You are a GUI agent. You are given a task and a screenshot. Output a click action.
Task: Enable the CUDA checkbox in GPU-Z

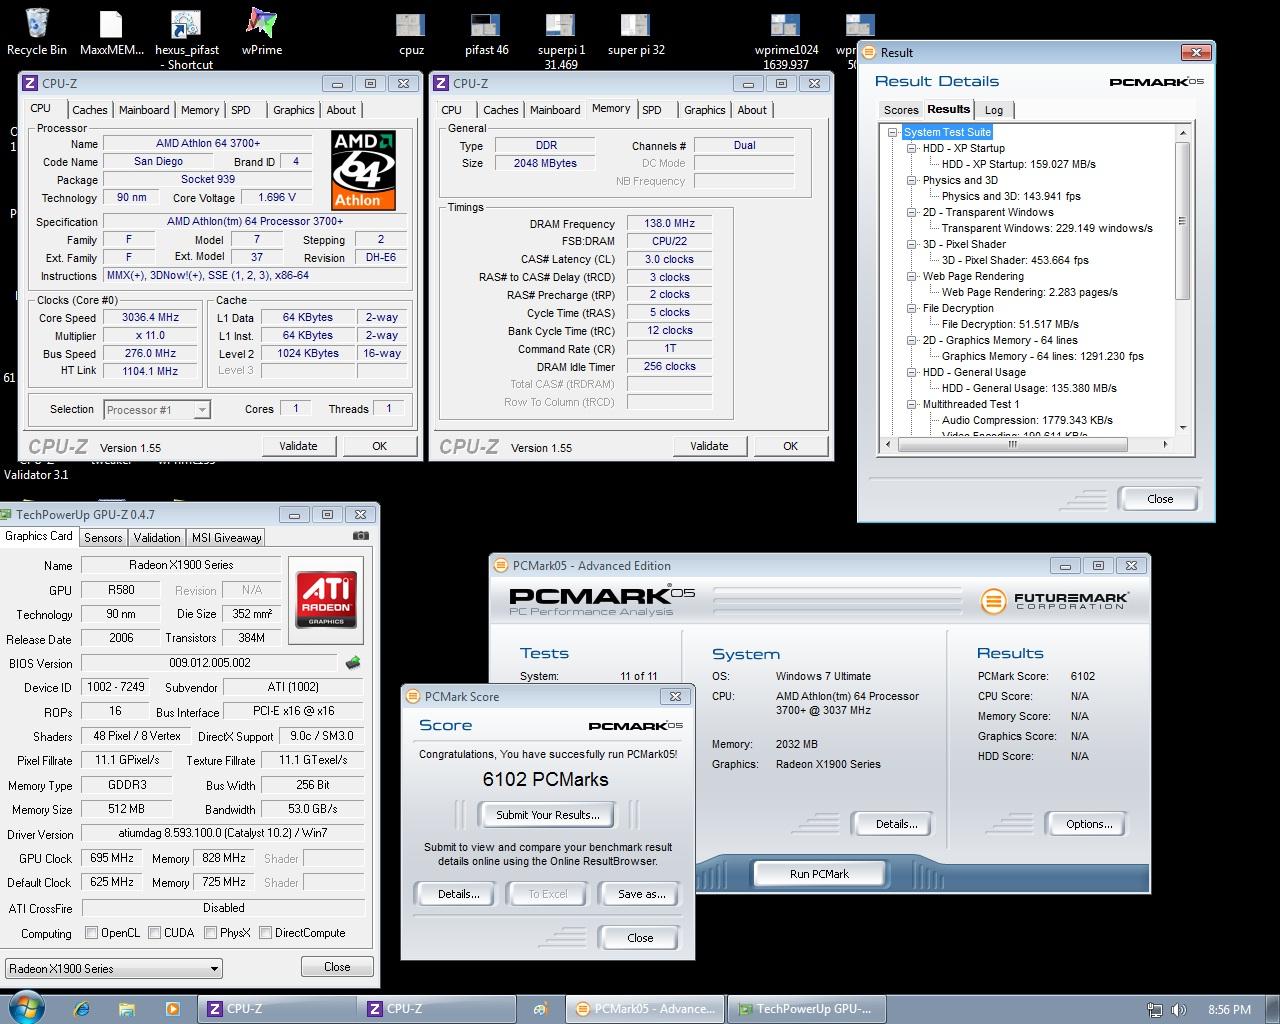pyautogui.click(x=155, y=933)
